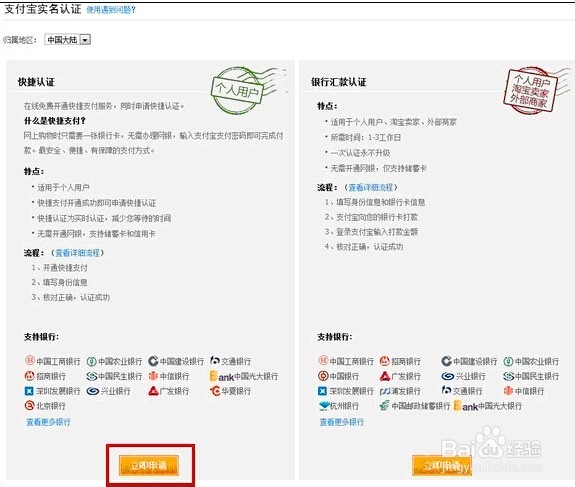Click 查看更多银行 under 银行汇款认证 banks
The width and height of the screenshot is (575, 487).
click(341, 422)
